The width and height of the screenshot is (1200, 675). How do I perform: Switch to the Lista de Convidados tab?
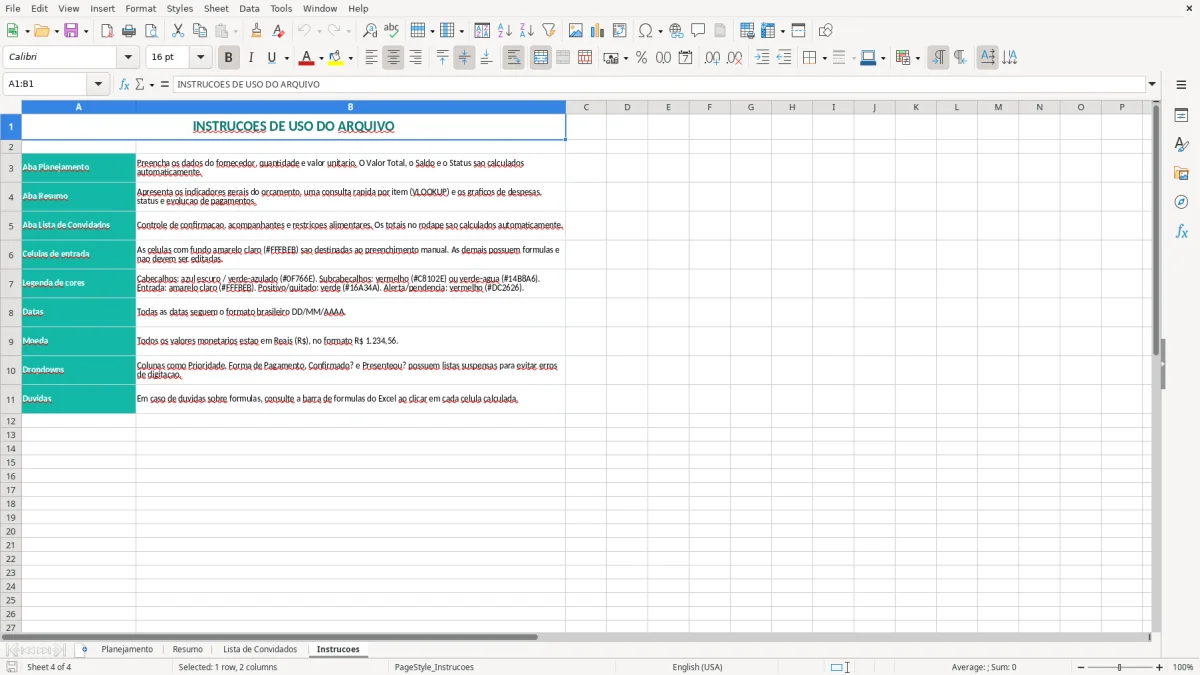click(x=260, y=649)
